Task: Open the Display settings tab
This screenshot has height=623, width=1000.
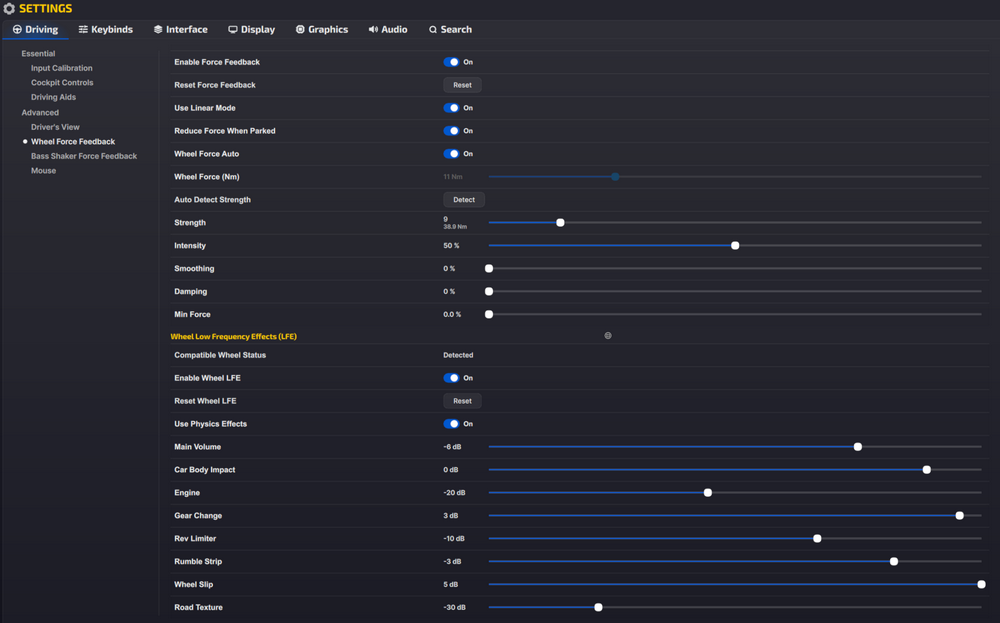Action: coord(251,30)
